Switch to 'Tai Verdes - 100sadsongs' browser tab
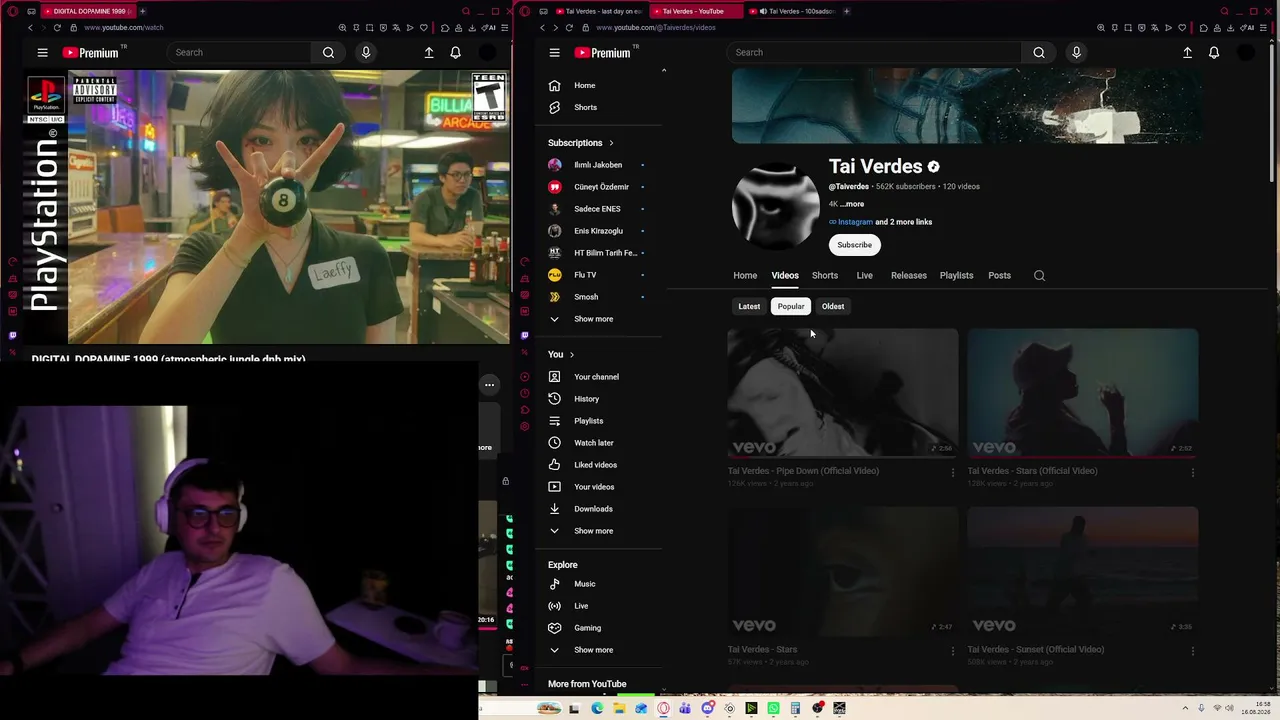The height and width of the screenshot is (720, 1280). point(796,11)
